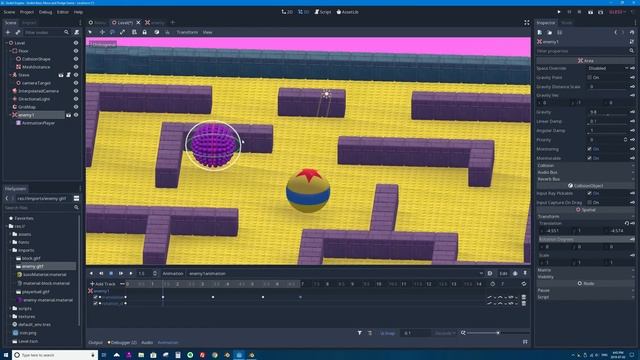
Task: Open scene icon on enemy1 node
Action: click(x=68, y=115)
